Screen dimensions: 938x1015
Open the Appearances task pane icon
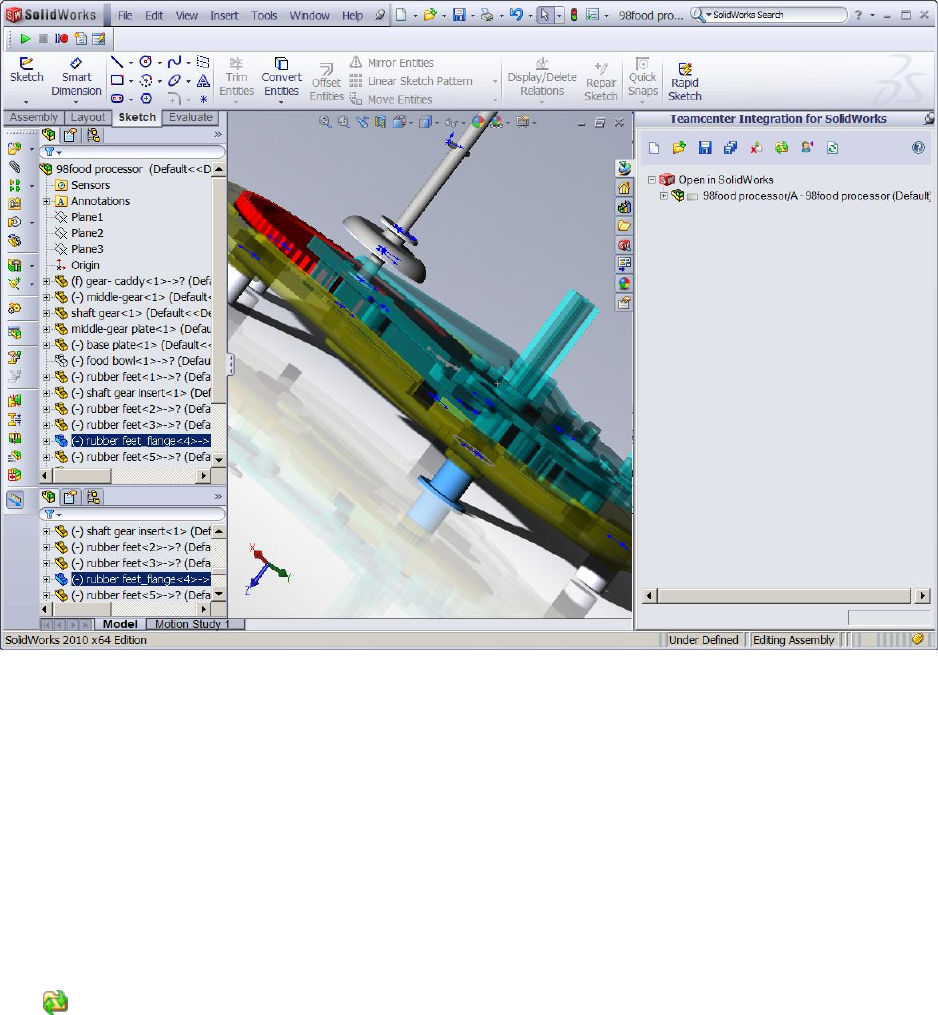click(624, 284)
